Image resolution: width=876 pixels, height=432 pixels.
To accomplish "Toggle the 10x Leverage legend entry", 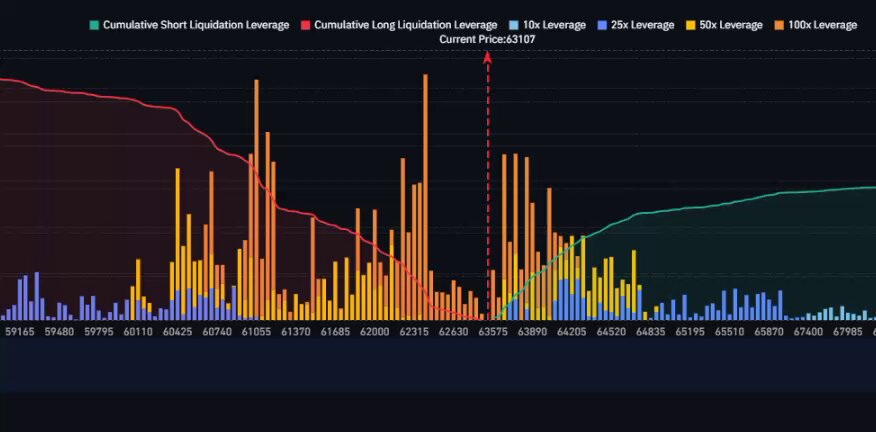I will (547, 25).
